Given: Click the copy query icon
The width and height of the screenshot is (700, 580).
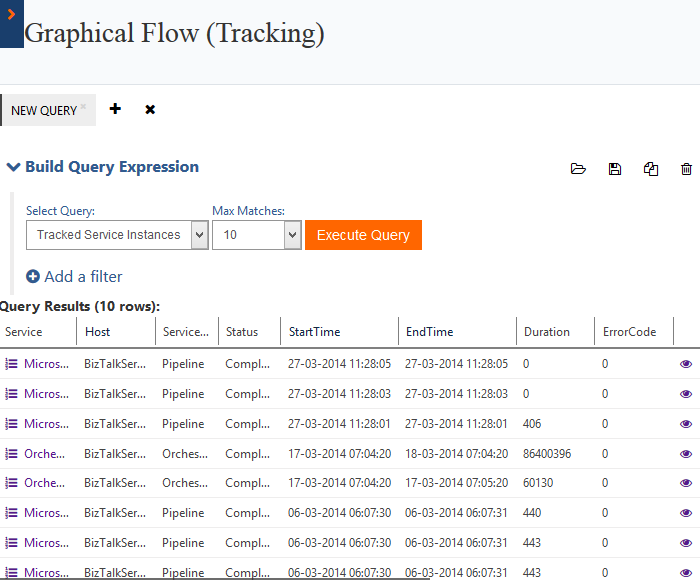Looking at the screenshot, I should click(x=651, y=169).
